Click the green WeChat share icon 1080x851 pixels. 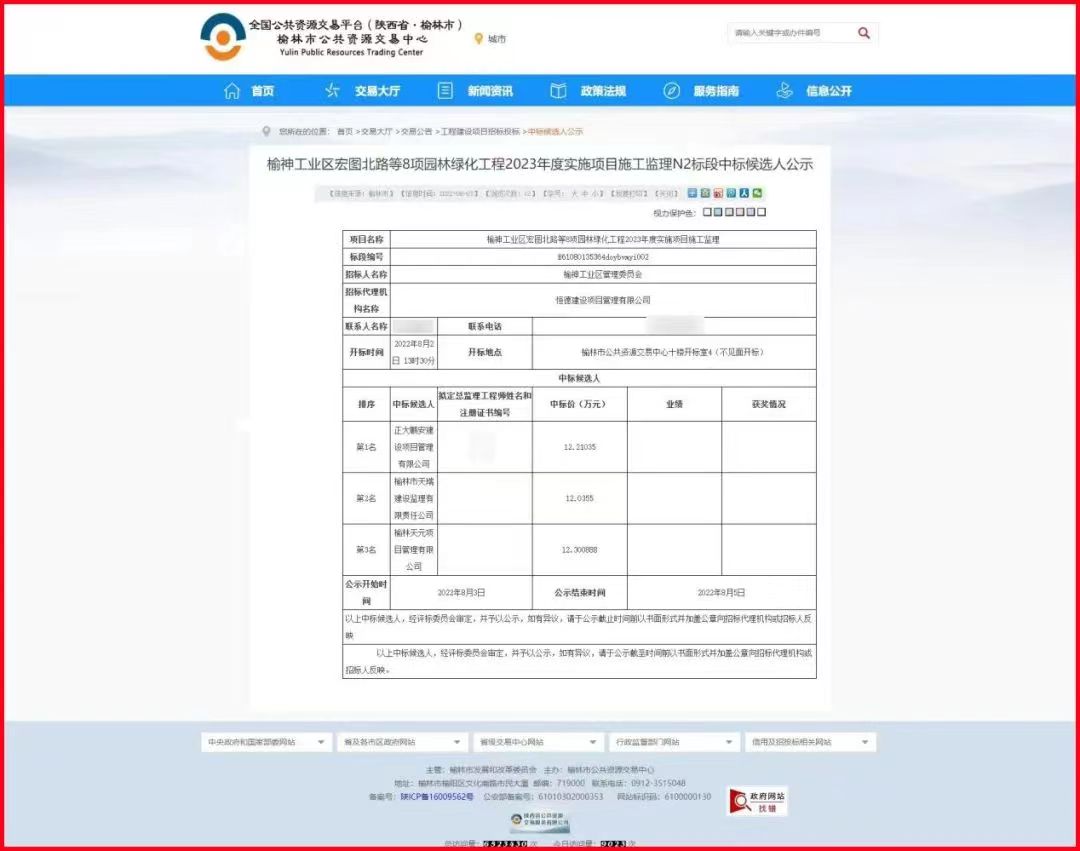point(758,193)
